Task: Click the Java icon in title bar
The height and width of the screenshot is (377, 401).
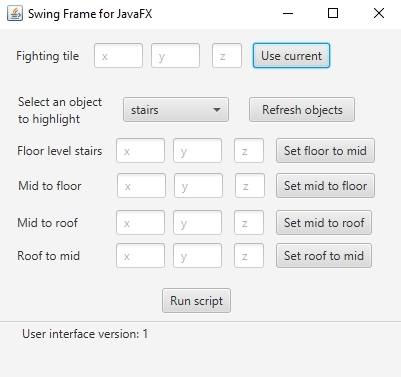Action: (x=15, y=14)
